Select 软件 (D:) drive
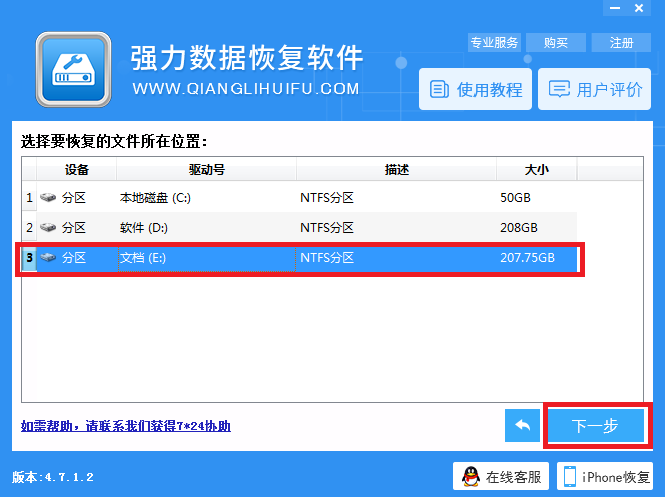665x497 pixels. 144,228
